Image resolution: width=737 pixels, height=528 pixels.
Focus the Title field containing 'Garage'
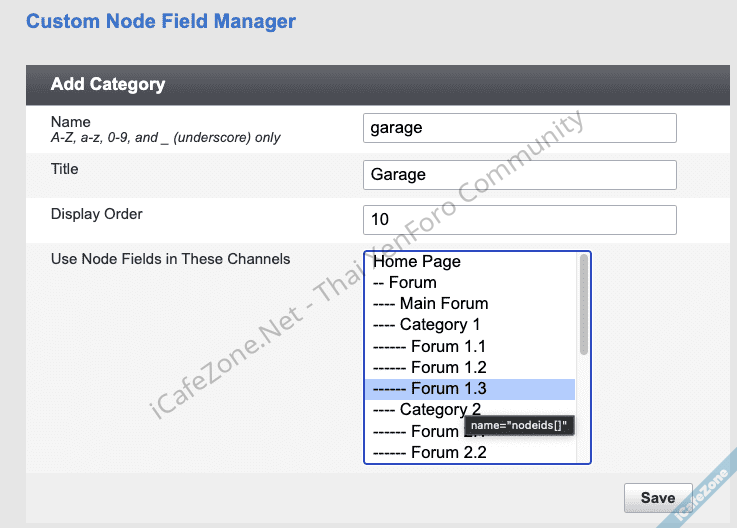click(x=519, y=175)
